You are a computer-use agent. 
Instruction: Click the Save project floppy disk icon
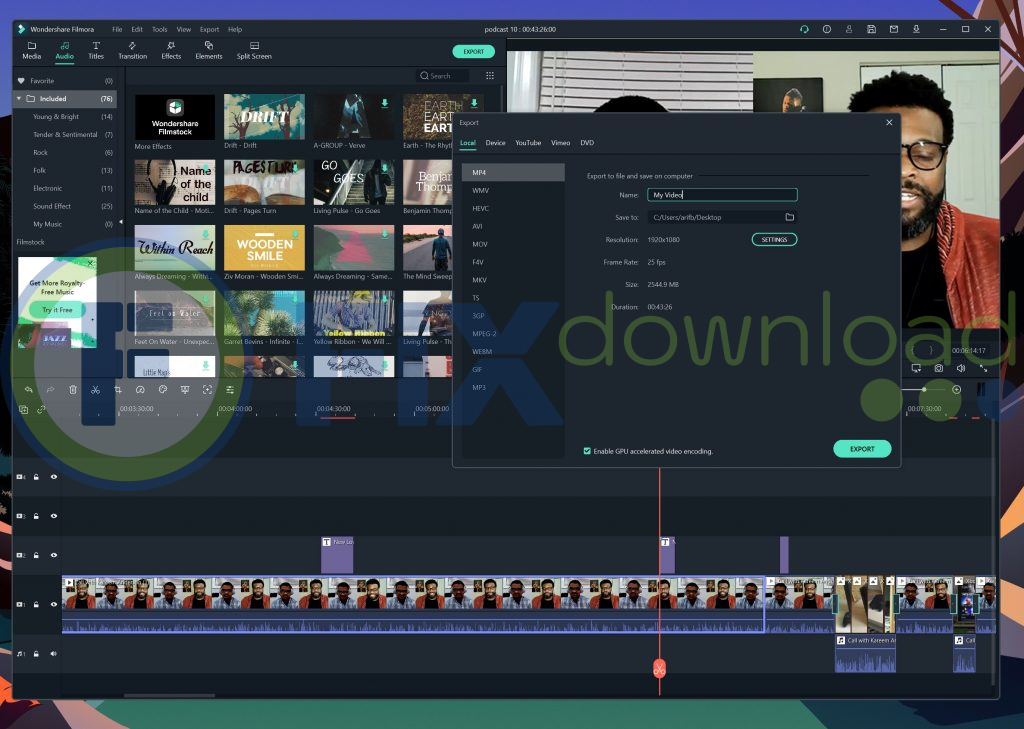click(x=872, y=29)
